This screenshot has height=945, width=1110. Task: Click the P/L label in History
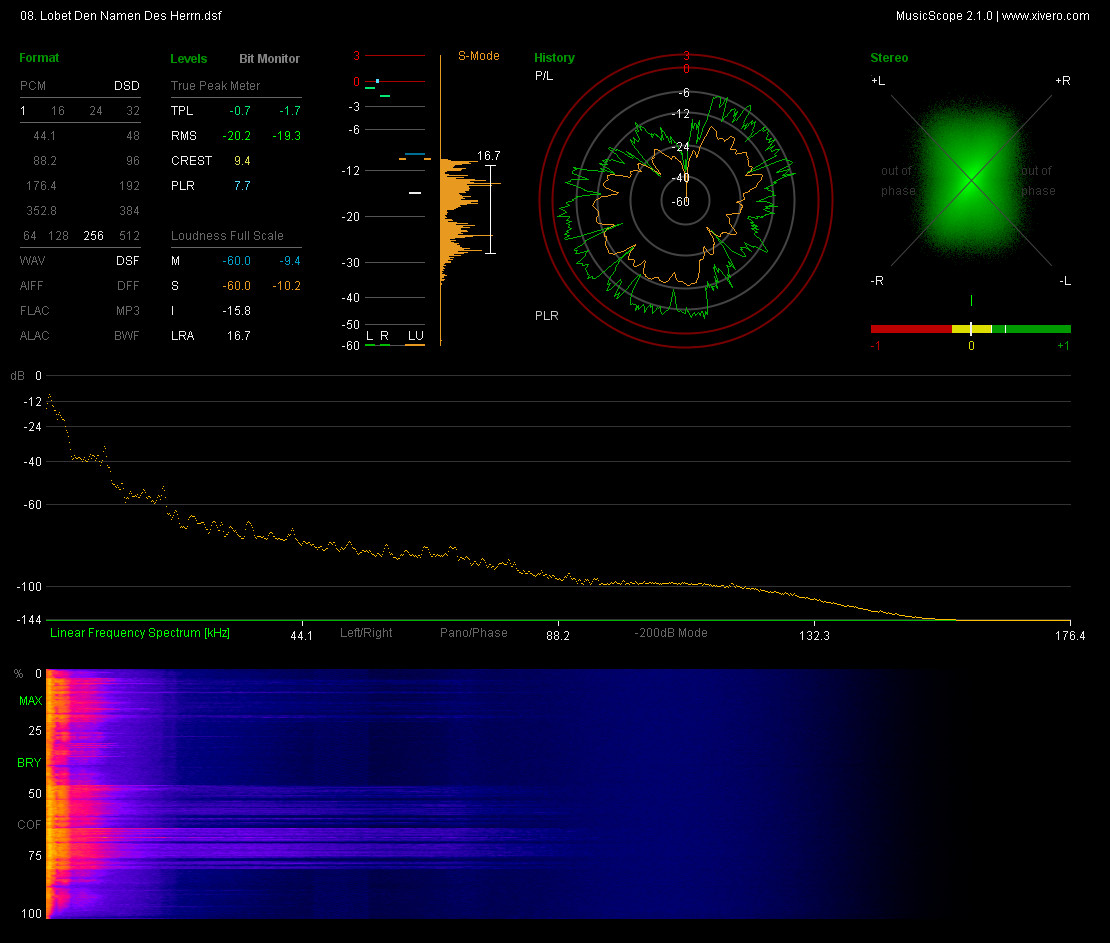(543, 76)
